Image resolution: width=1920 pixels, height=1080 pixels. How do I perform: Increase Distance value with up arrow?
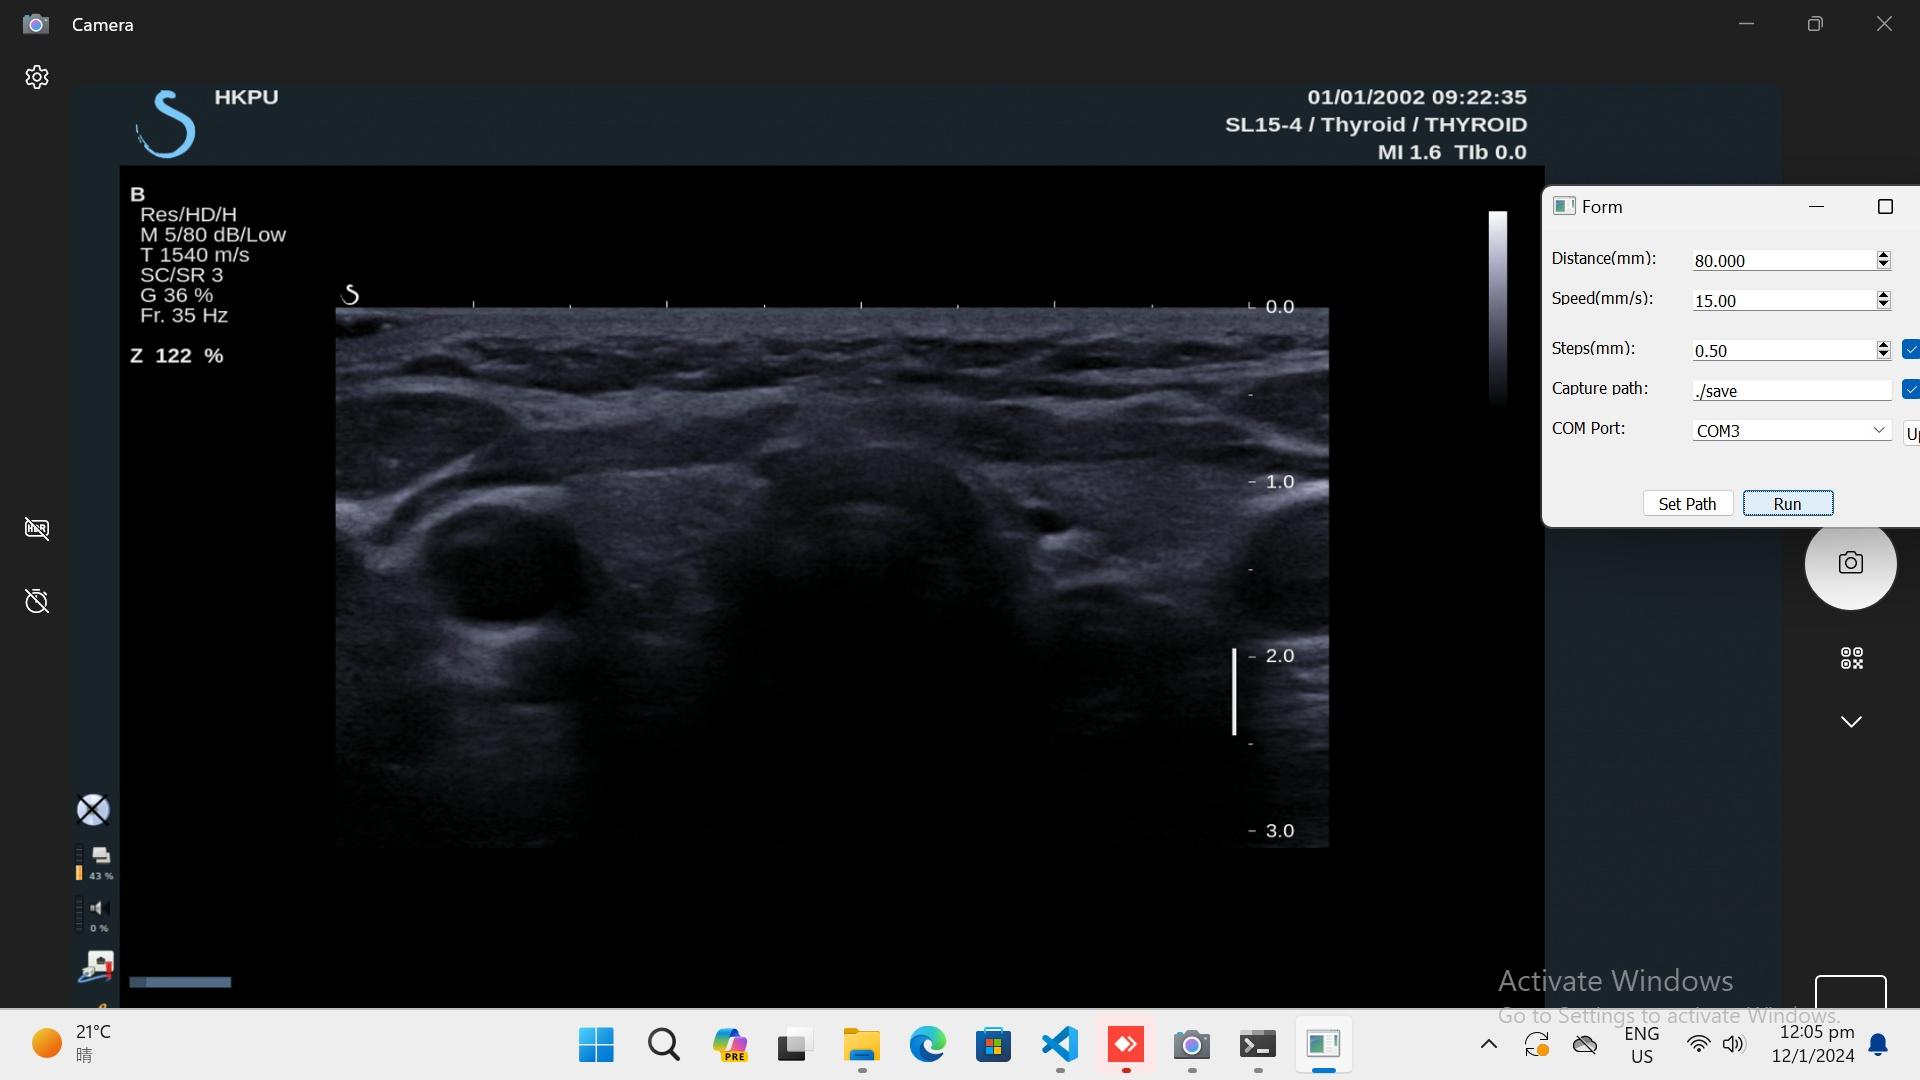point(1883,255)
